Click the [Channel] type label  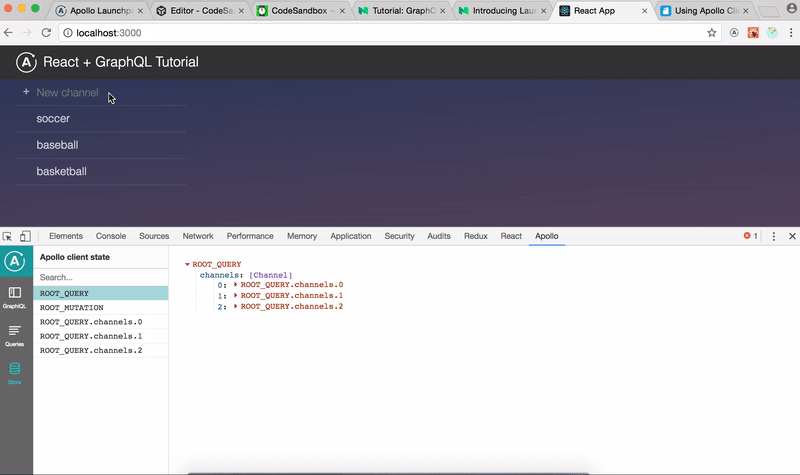coord(270,275)
